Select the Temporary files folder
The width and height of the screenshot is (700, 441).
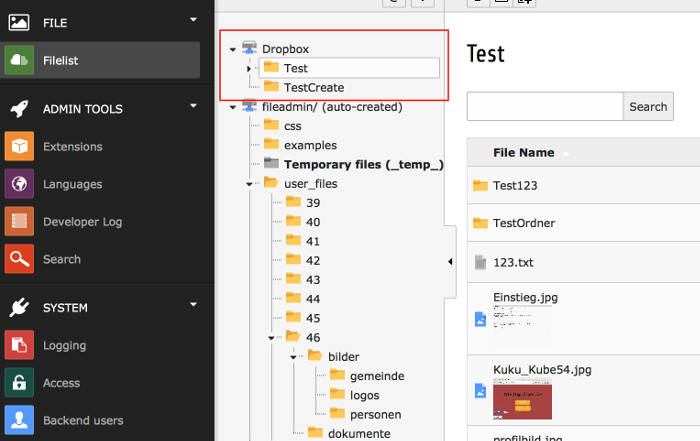click(363, 164)
